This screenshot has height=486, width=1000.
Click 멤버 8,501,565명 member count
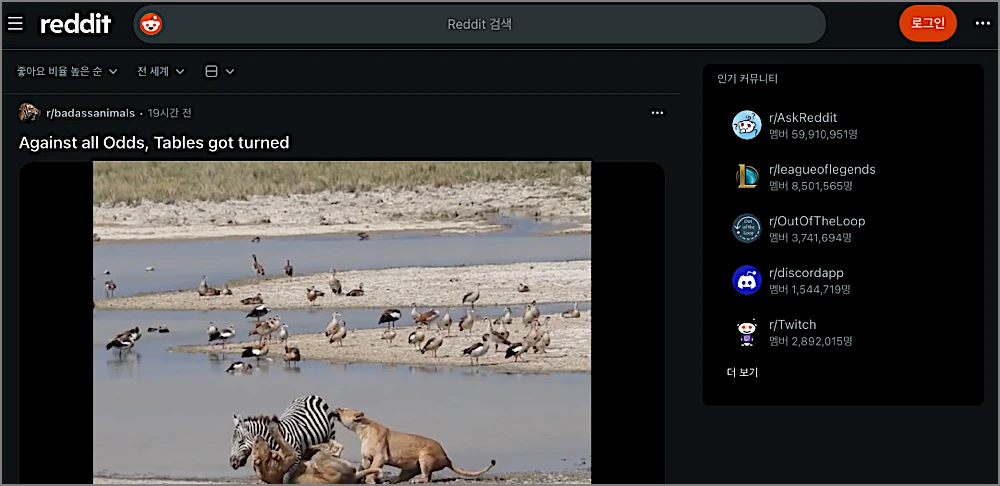(x=811, y=186)
